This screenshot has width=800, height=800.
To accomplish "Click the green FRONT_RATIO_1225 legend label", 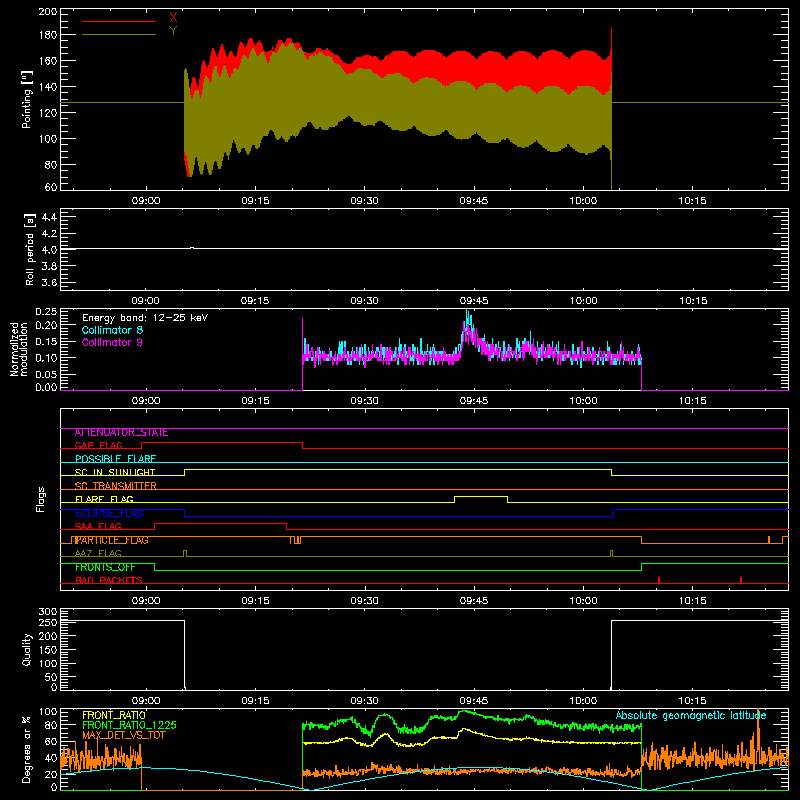I will (129, 725).
